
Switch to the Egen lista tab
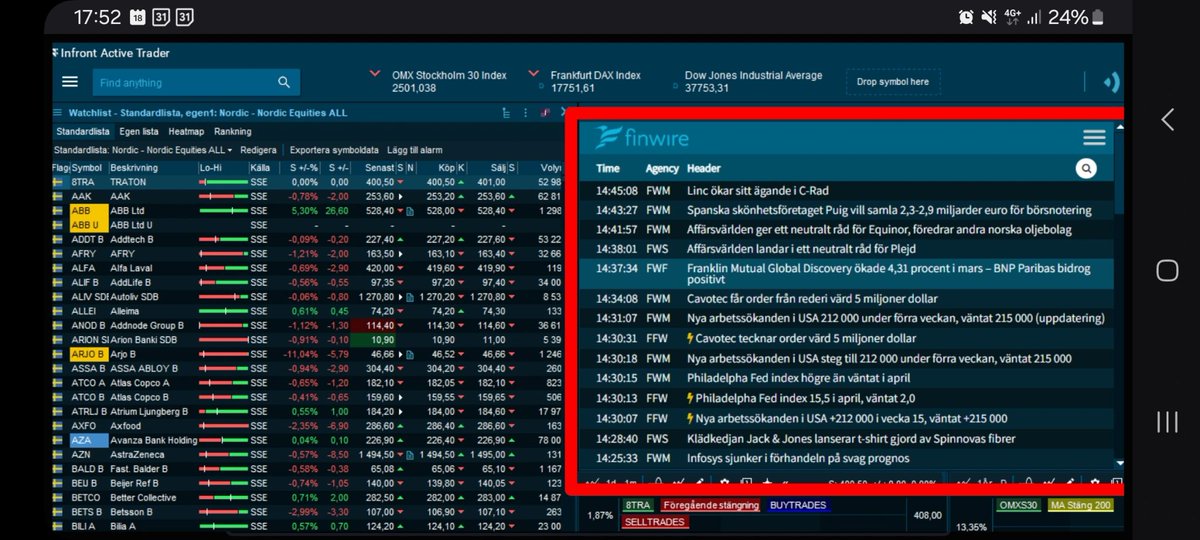pos(139,131)
